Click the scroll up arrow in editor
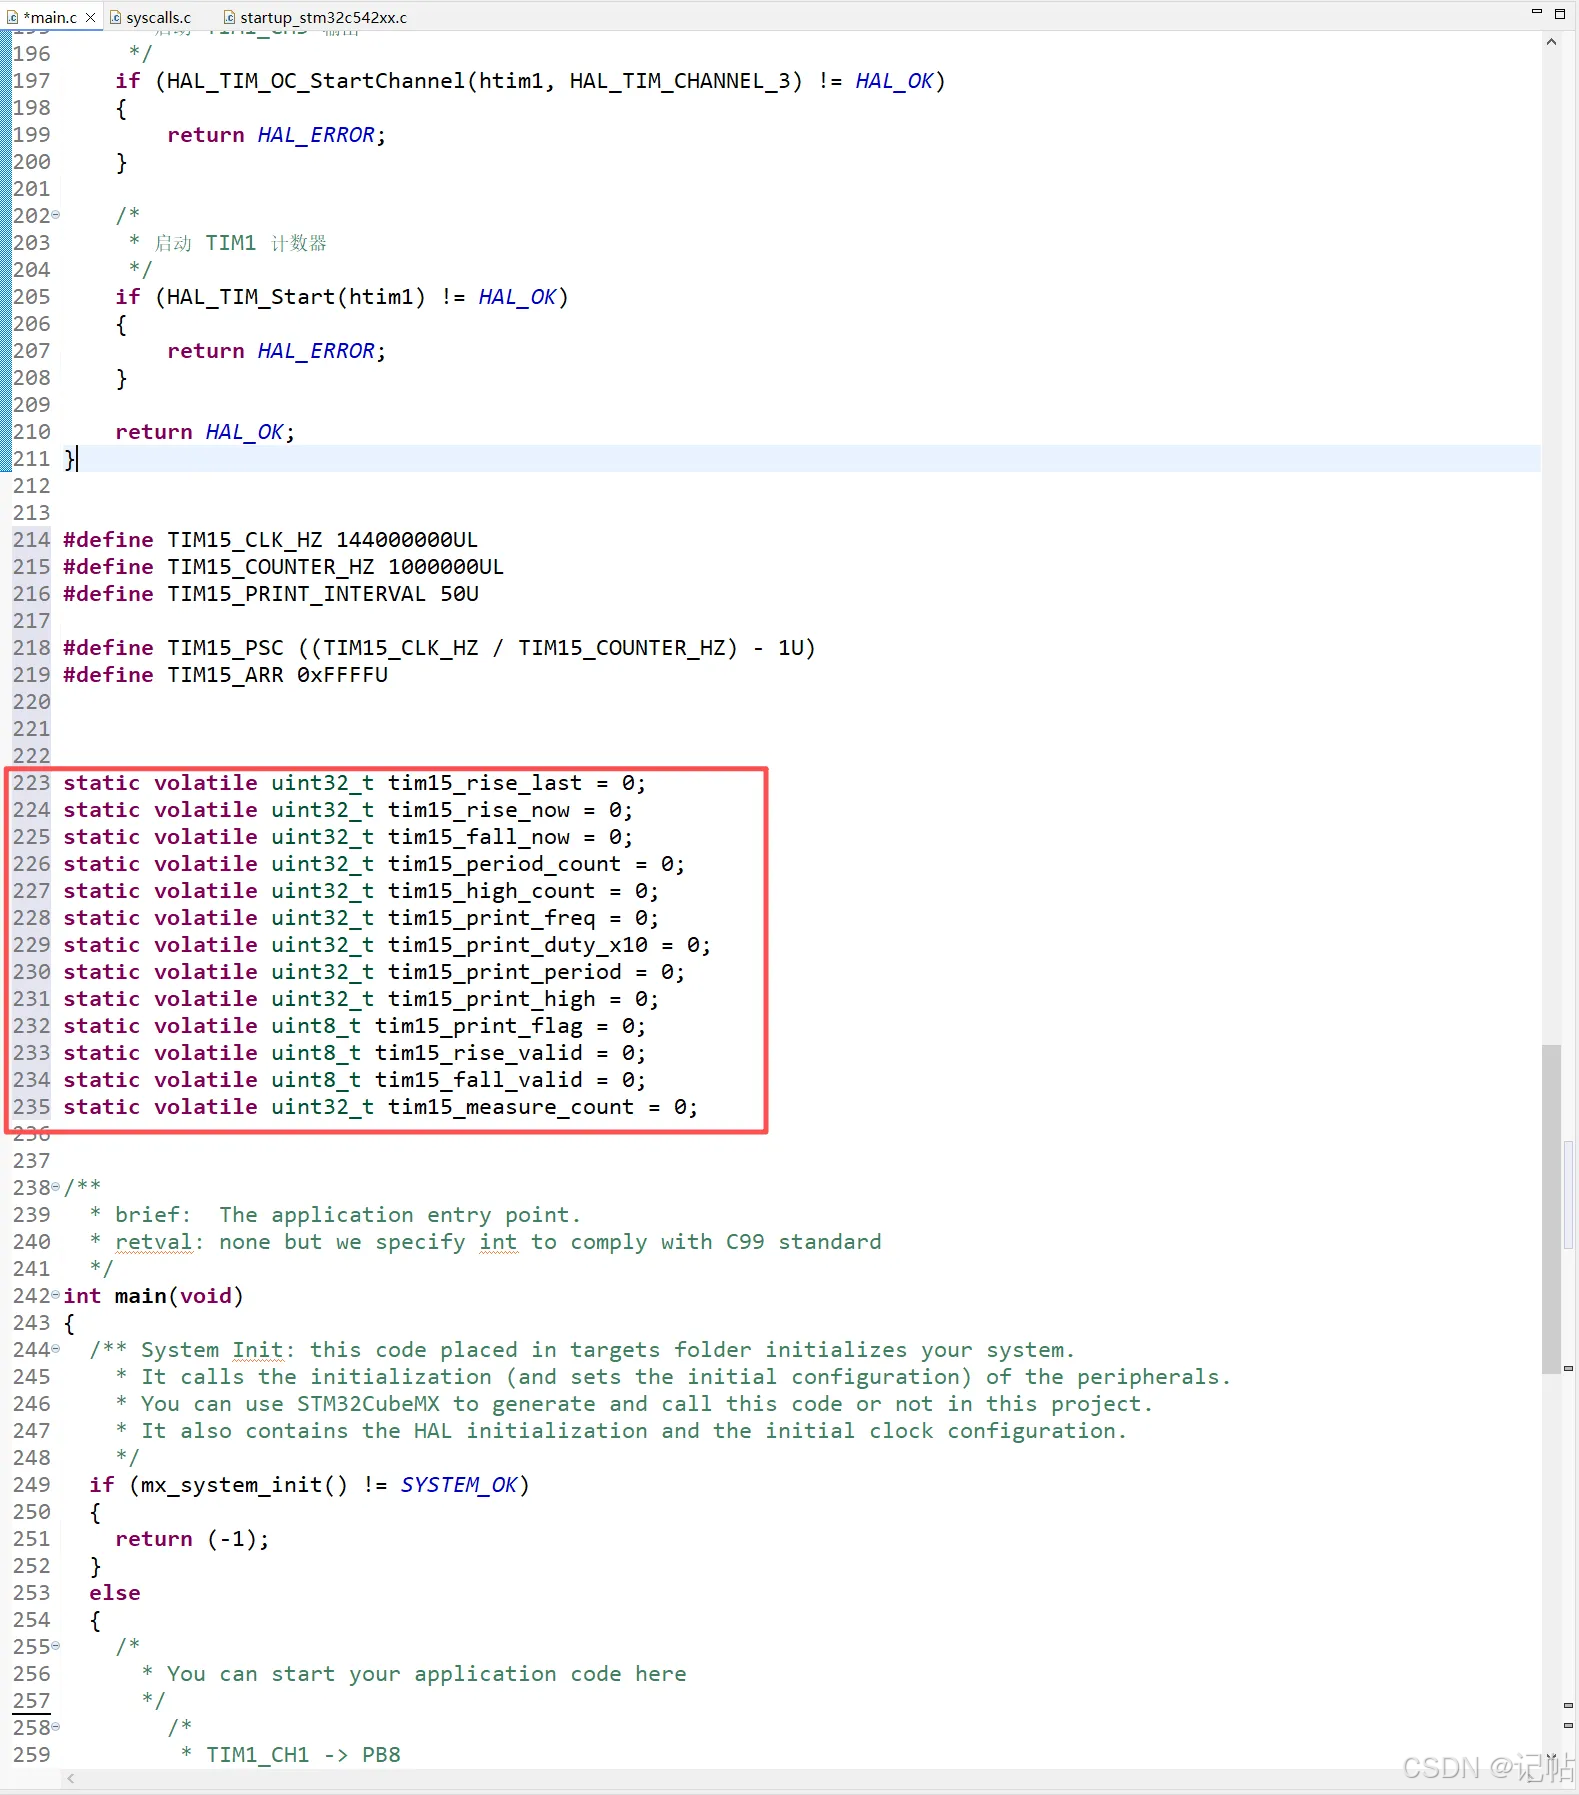 [x=1551, y=42]
